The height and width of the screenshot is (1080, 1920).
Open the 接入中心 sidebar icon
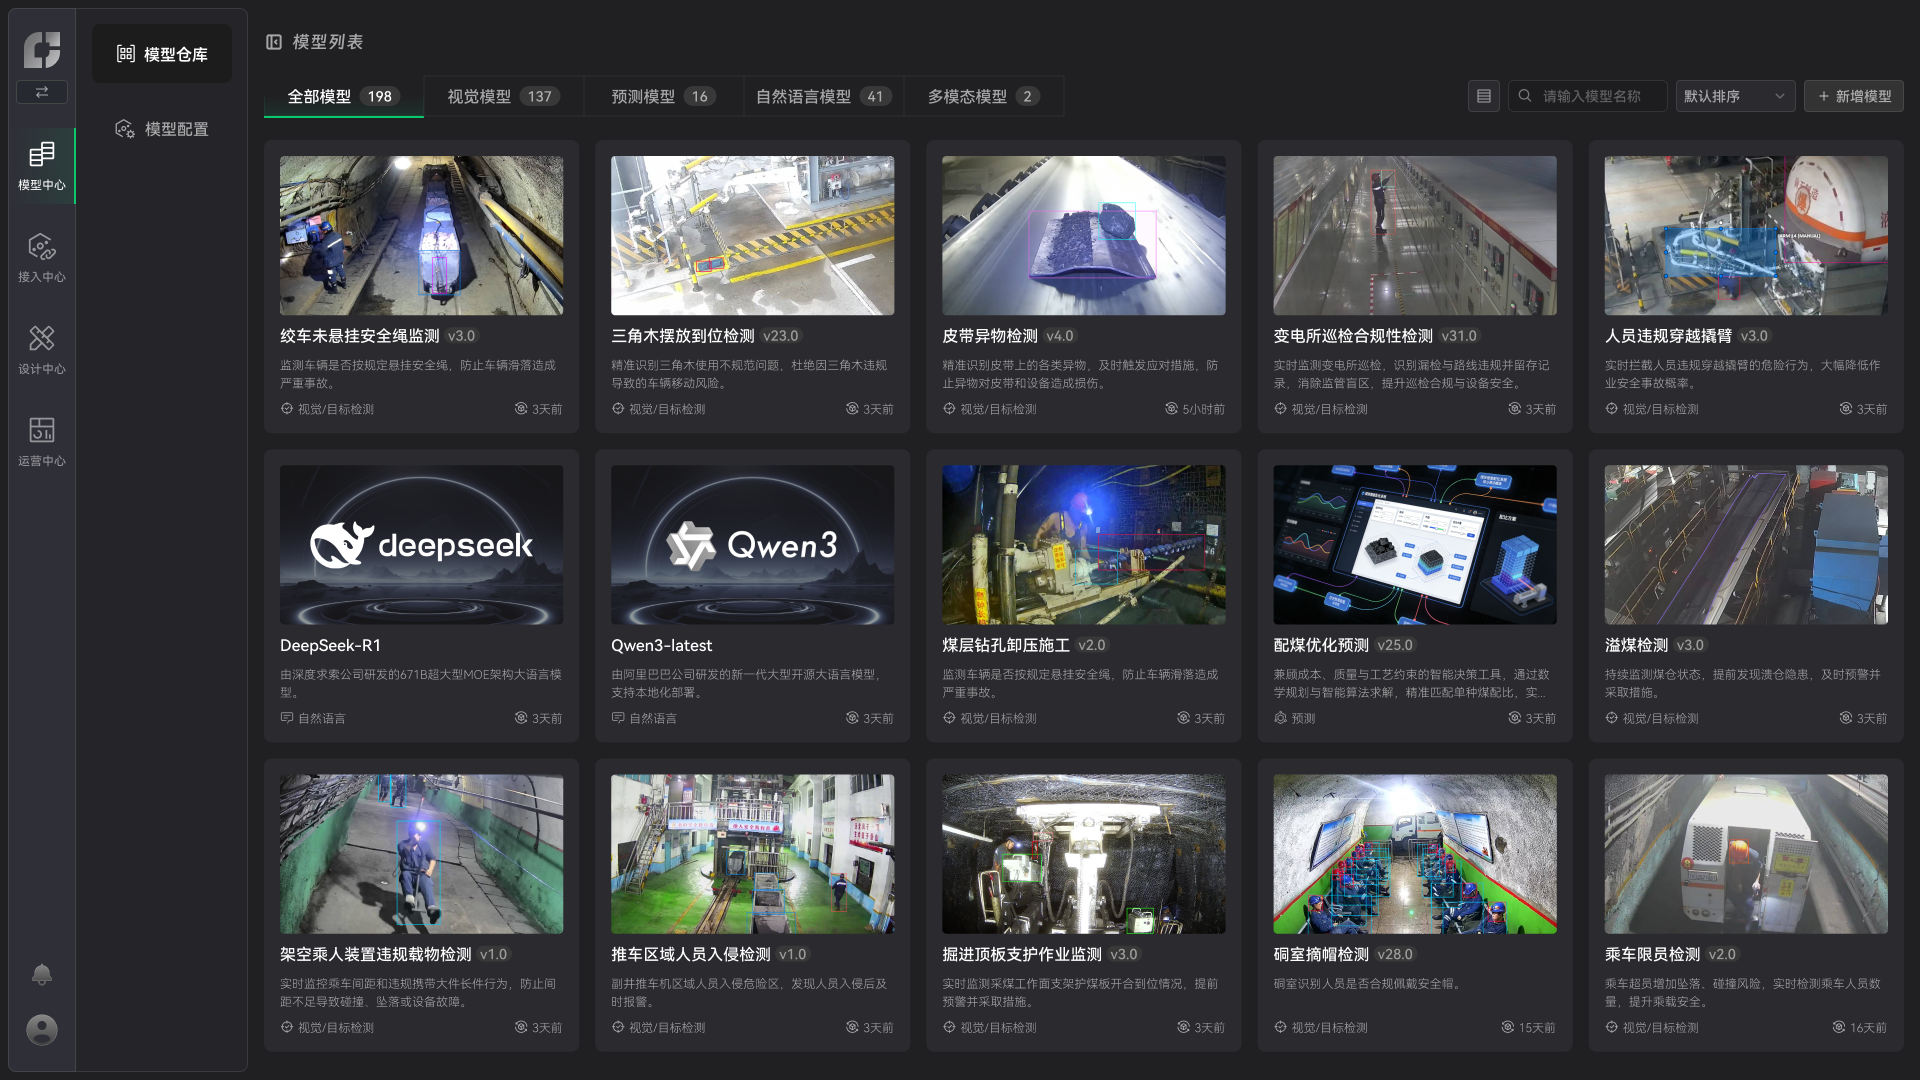(x=41, y=258)
